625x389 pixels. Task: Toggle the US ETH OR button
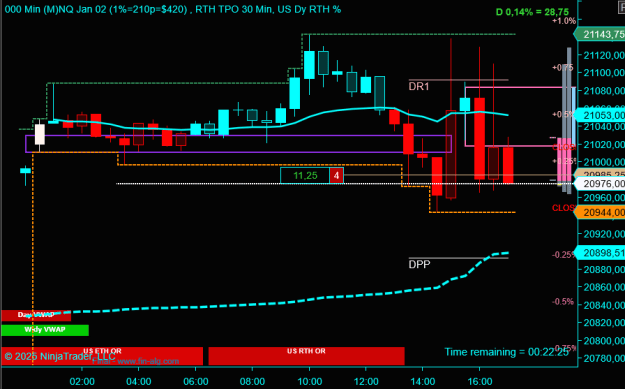click(102, 356)
